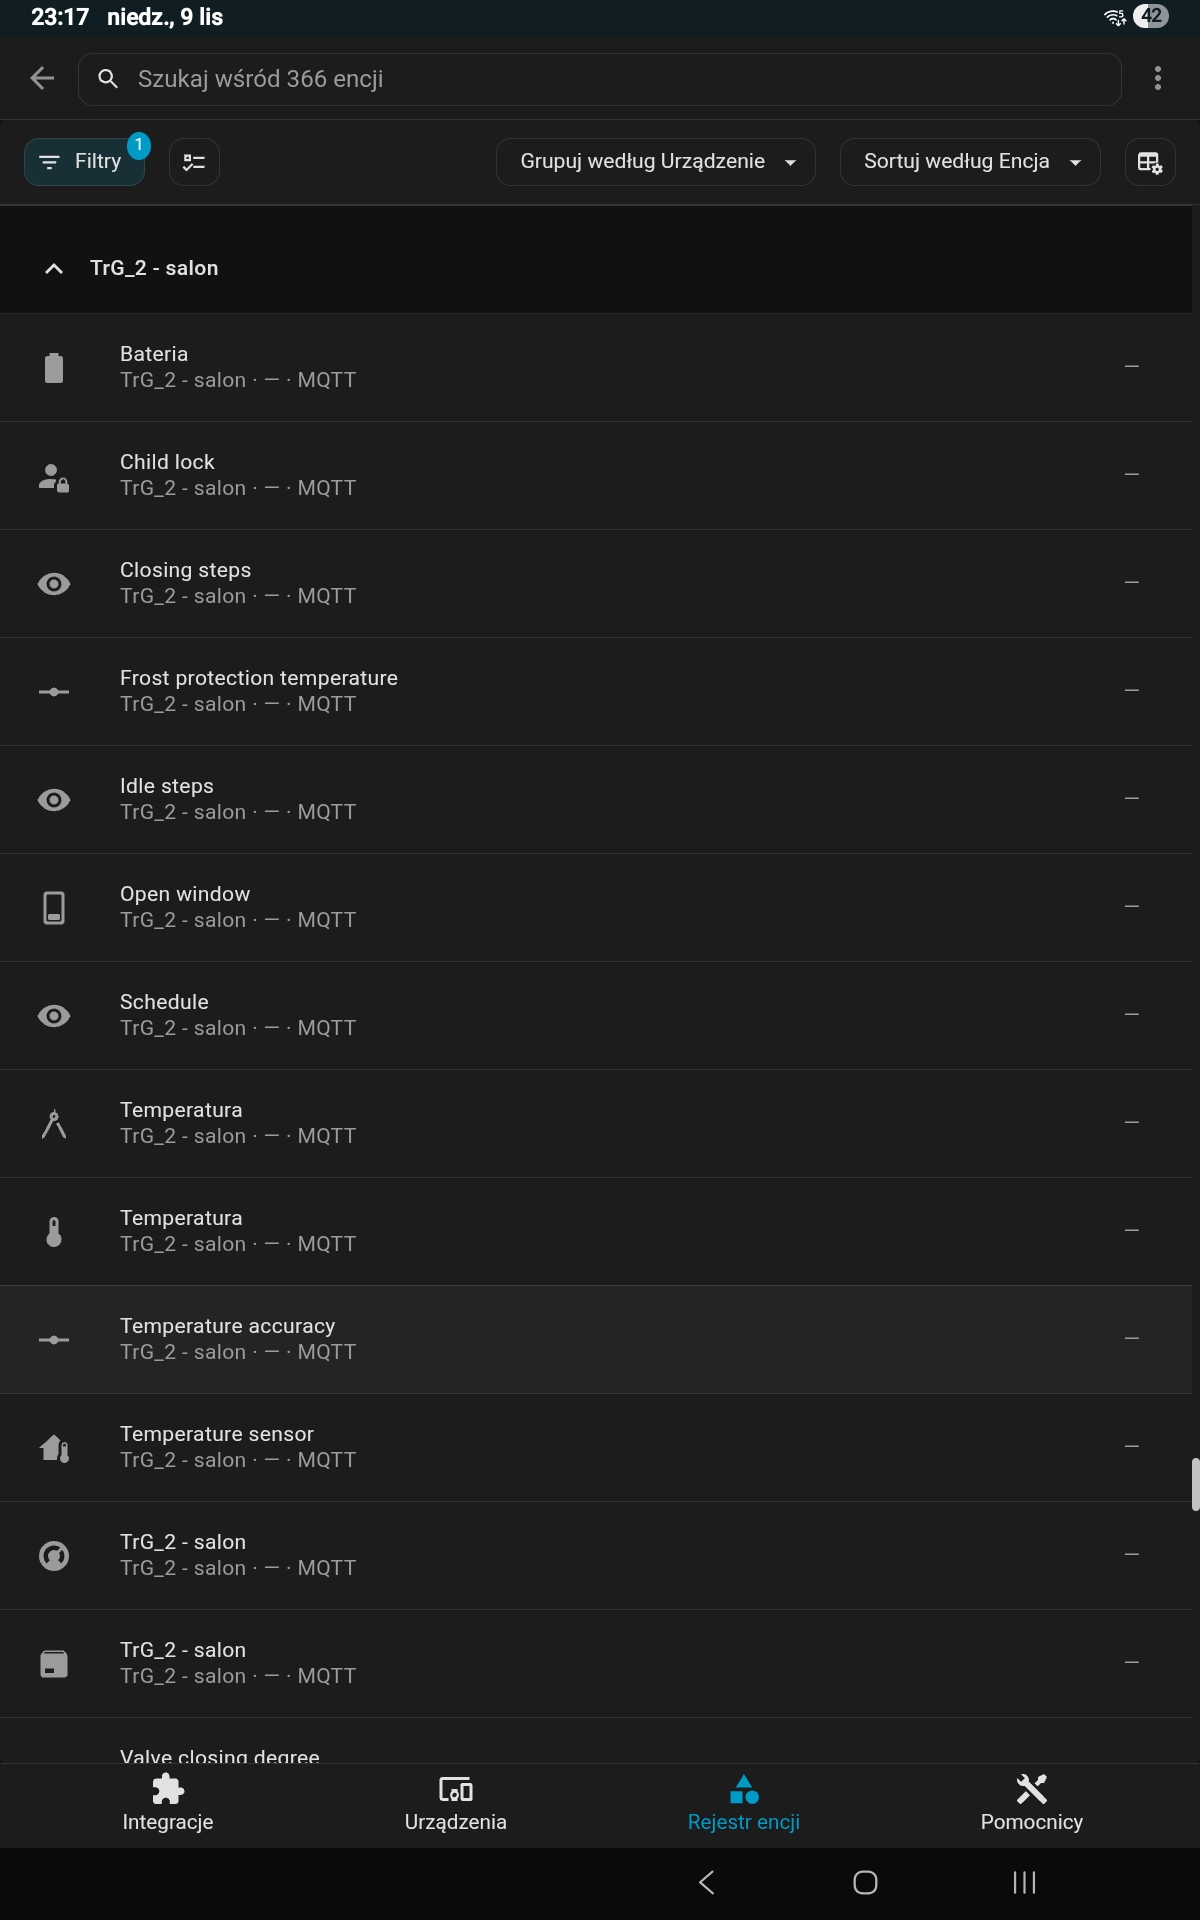Open the Grupuj według Urządzenie dropdown
This screenshot has height=1920, width=1200.
656,162
